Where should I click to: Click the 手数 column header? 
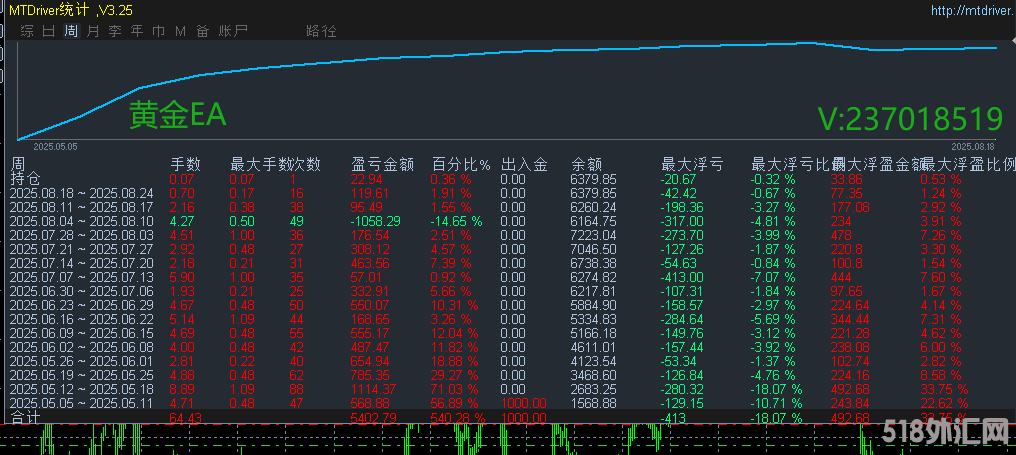185,165
